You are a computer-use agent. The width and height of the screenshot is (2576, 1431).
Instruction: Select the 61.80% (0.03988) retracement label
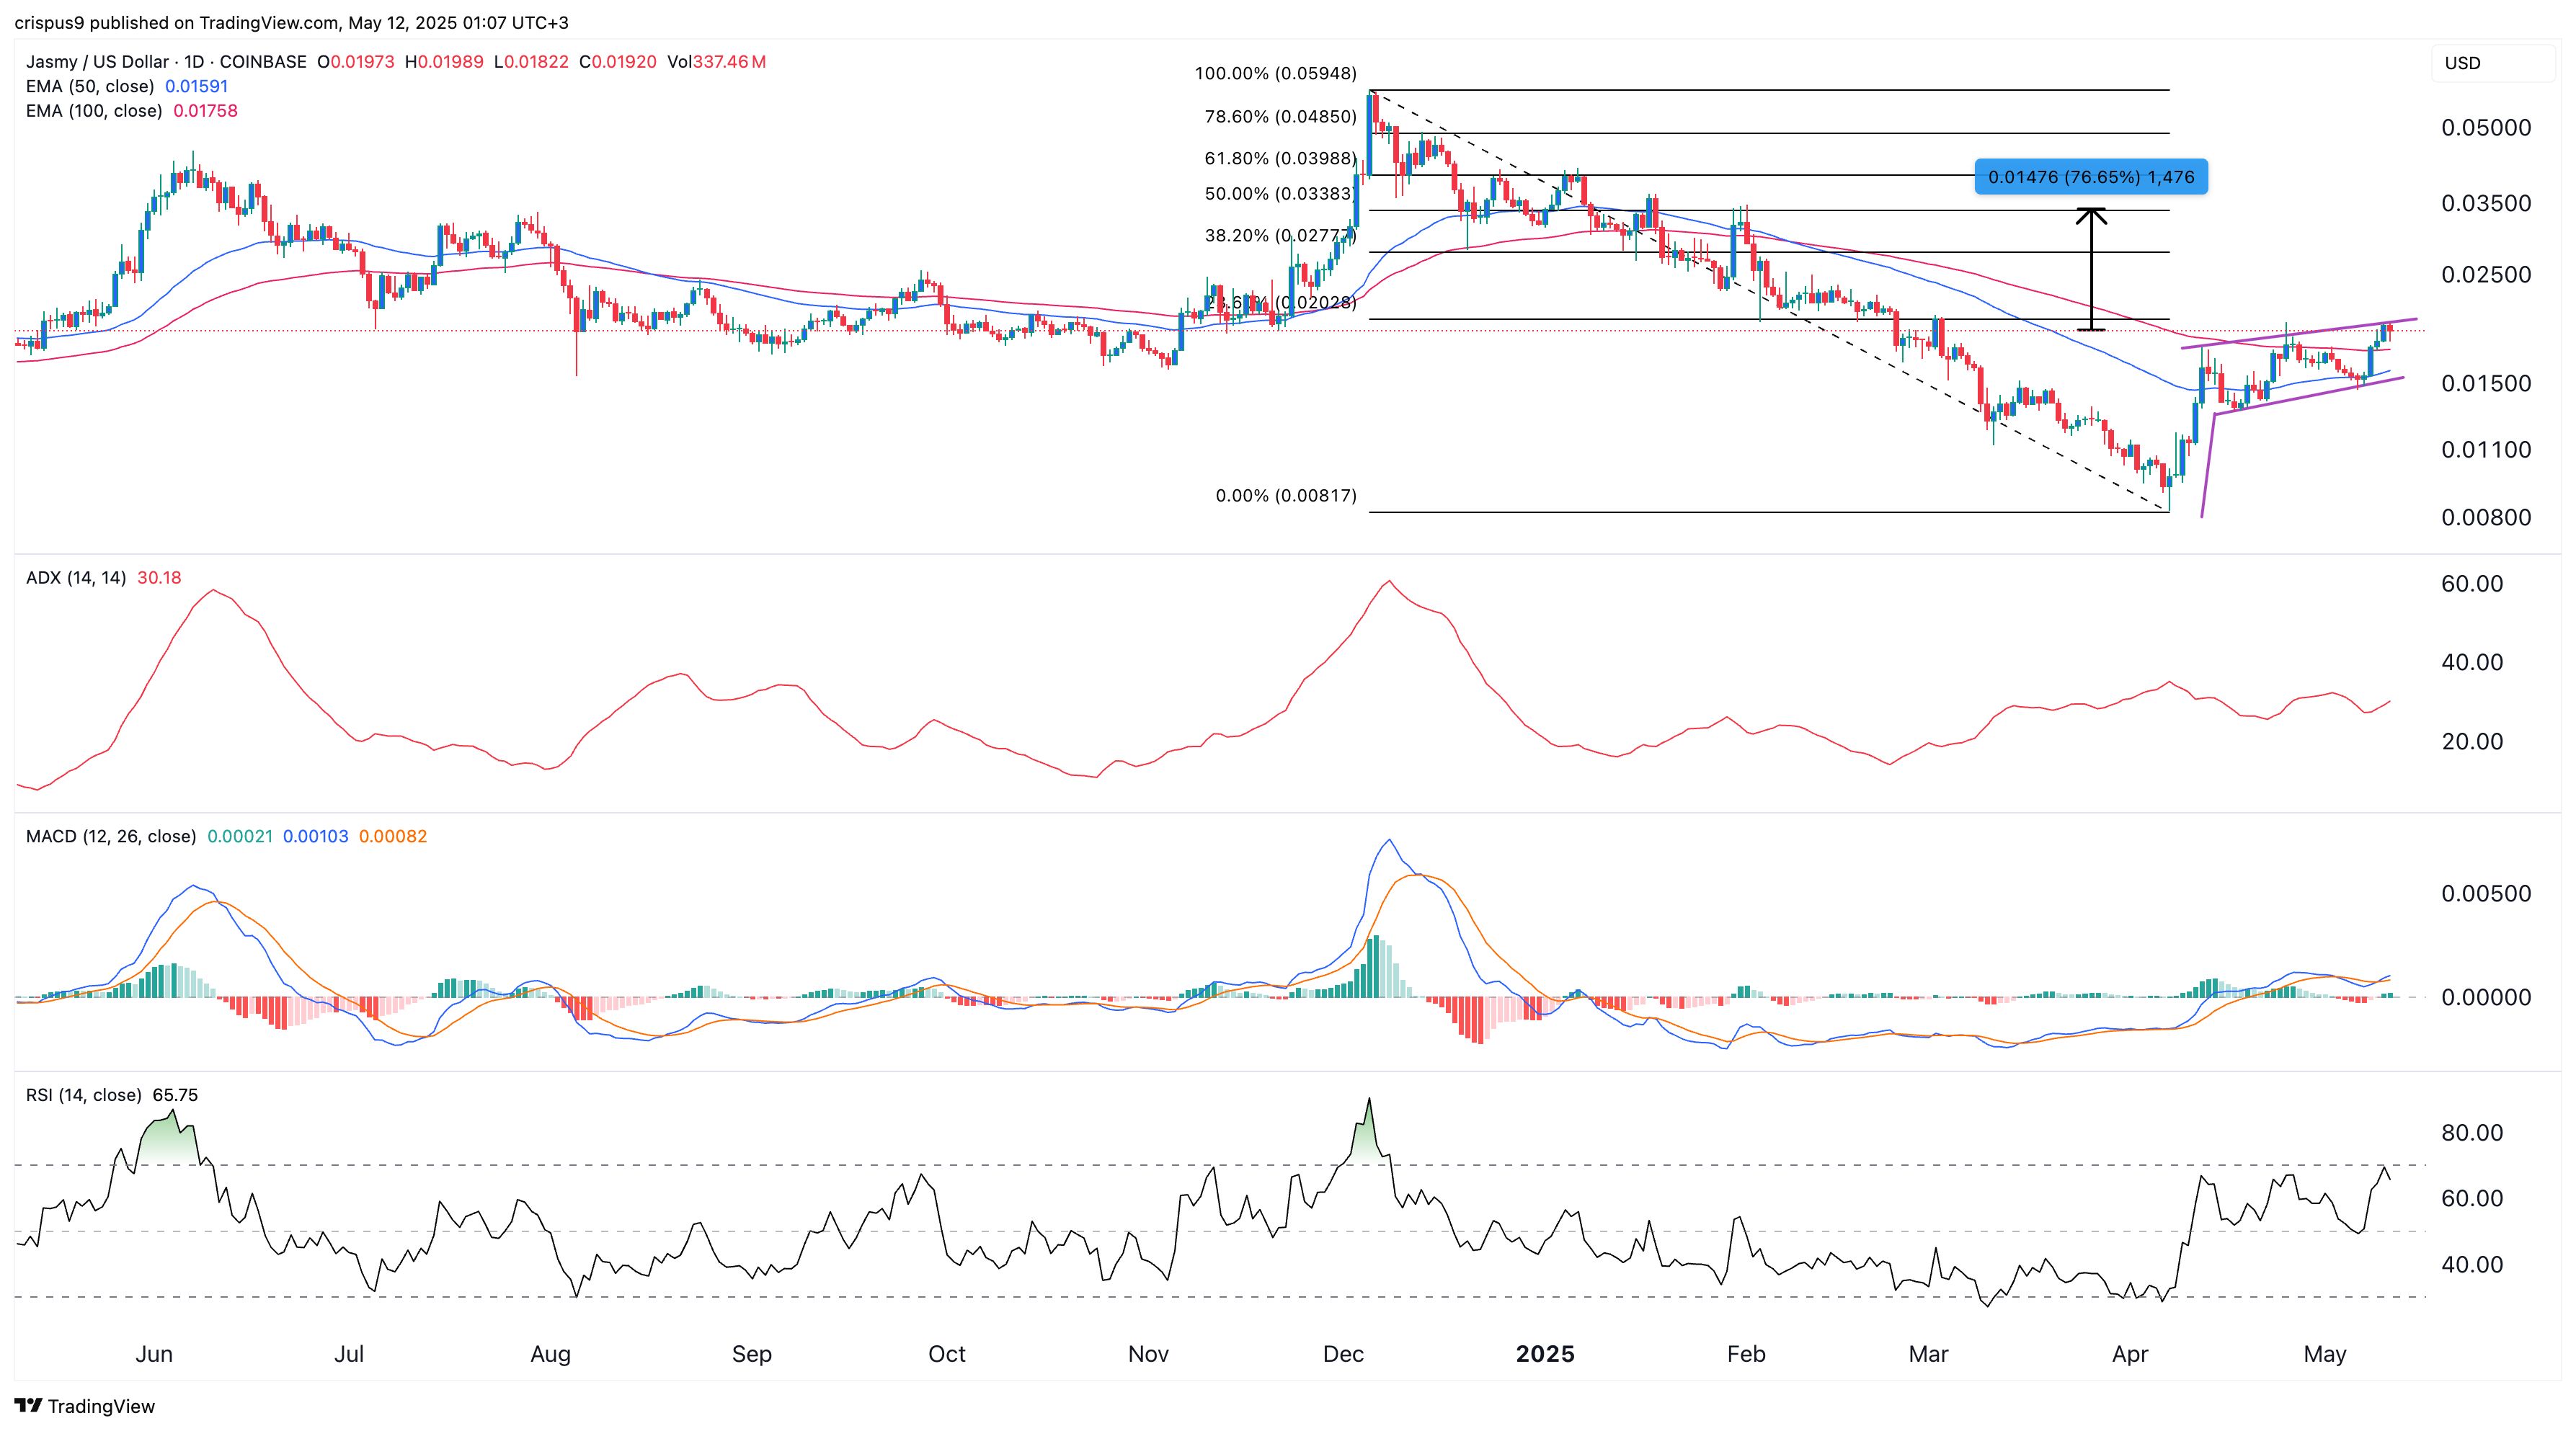pos(1280,159)
